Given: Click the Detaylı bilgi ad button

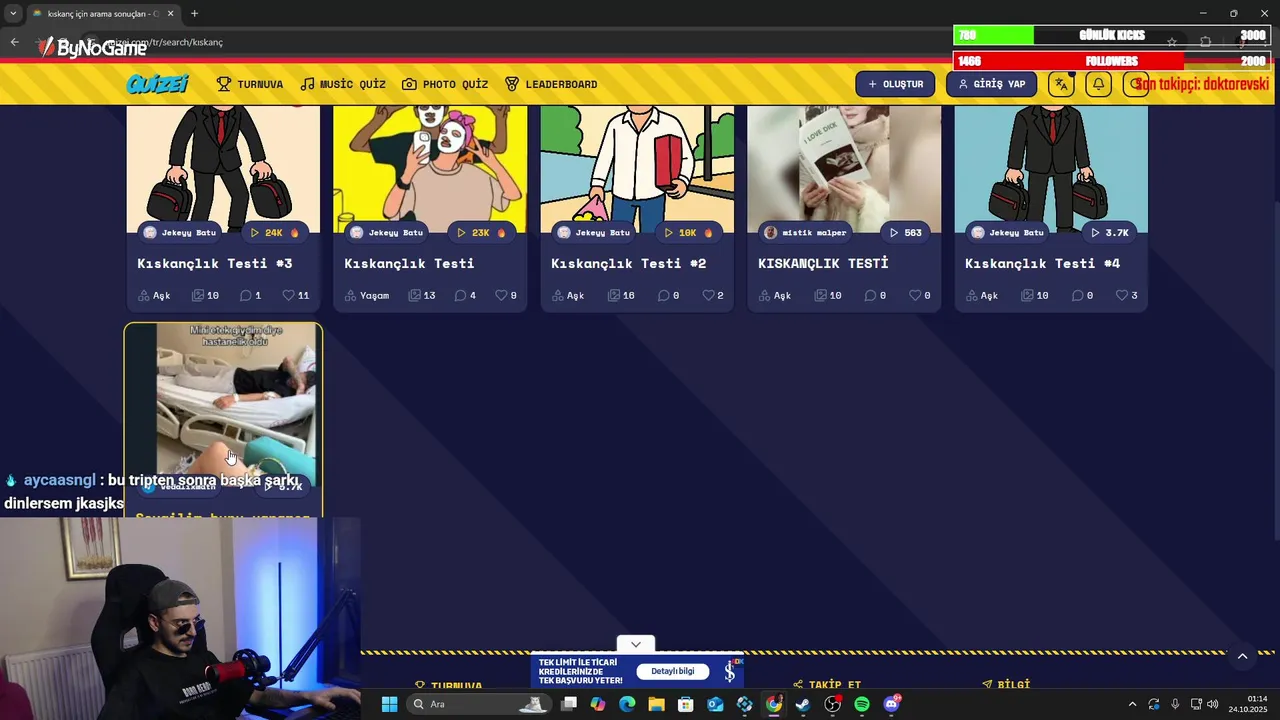Looking at the screenshot, I should coord(672,671).
